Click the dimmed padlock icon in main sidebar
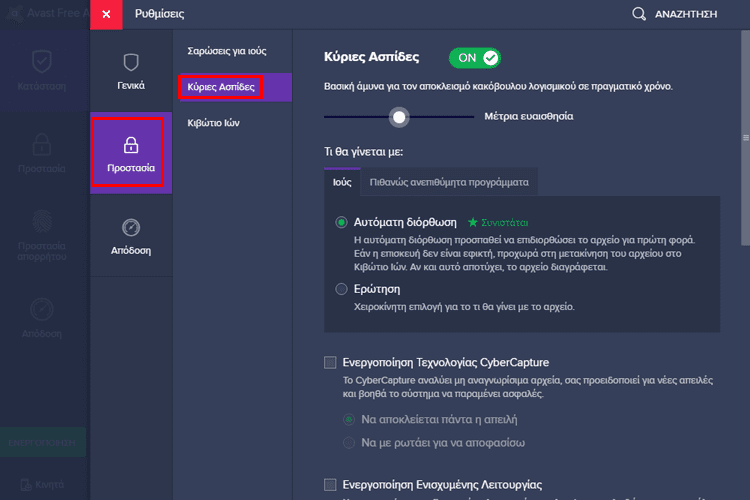 42,142
